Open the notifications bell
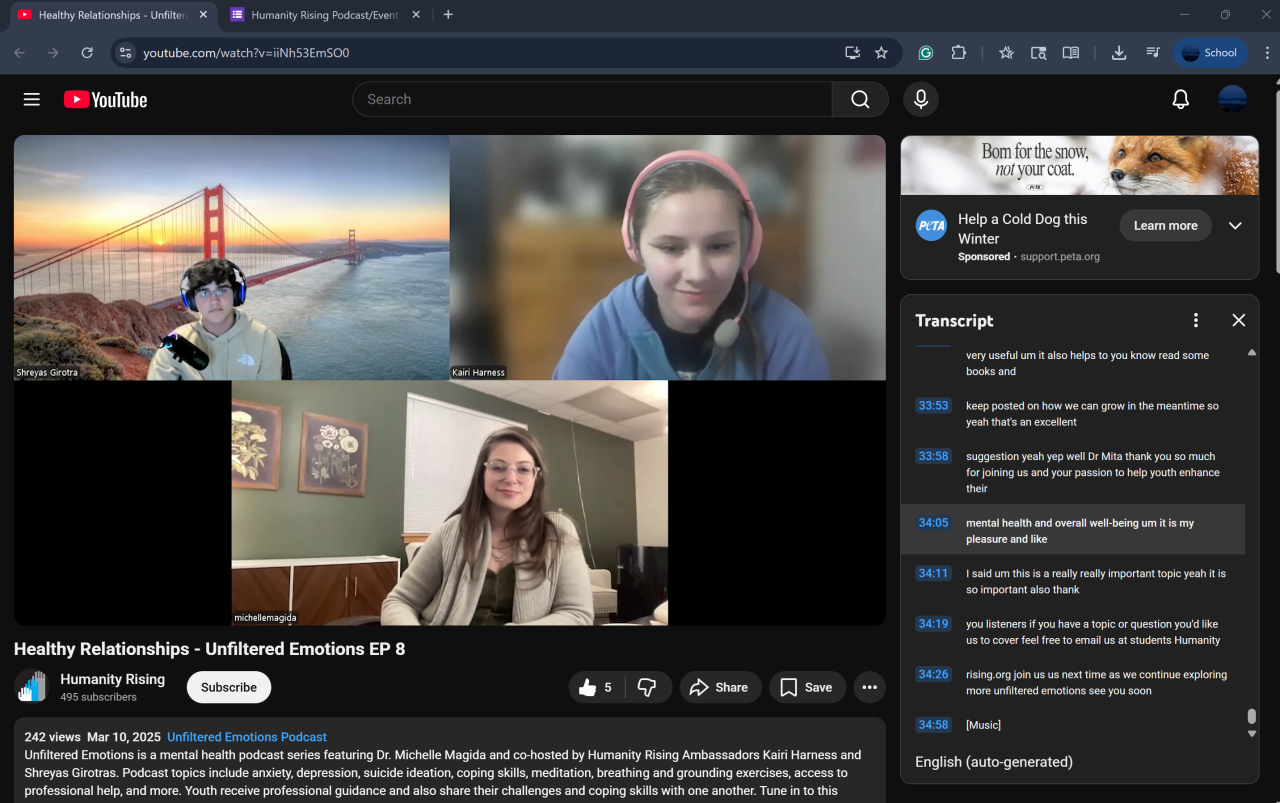 coord(1180,99)
